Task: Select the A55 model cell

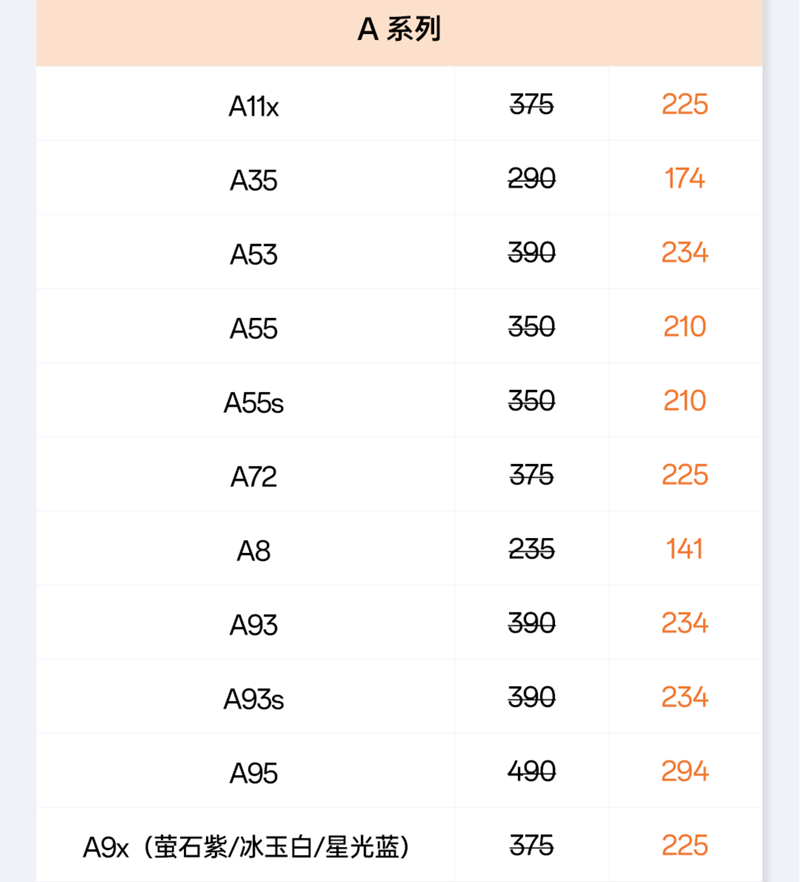Action: pyautogui.click(x=253, y=328)
